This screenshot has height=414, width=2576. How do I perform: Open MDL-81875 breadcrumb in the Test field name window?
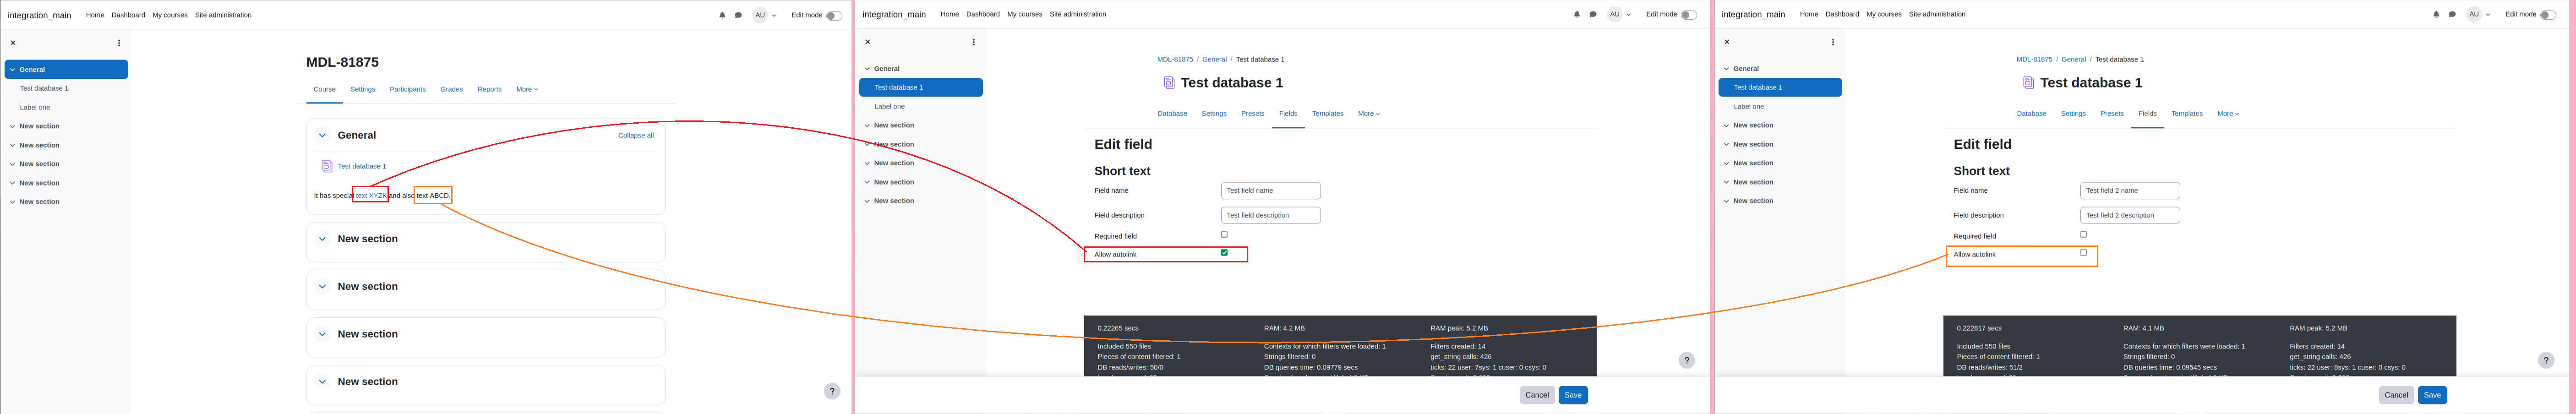(1175, 60)
